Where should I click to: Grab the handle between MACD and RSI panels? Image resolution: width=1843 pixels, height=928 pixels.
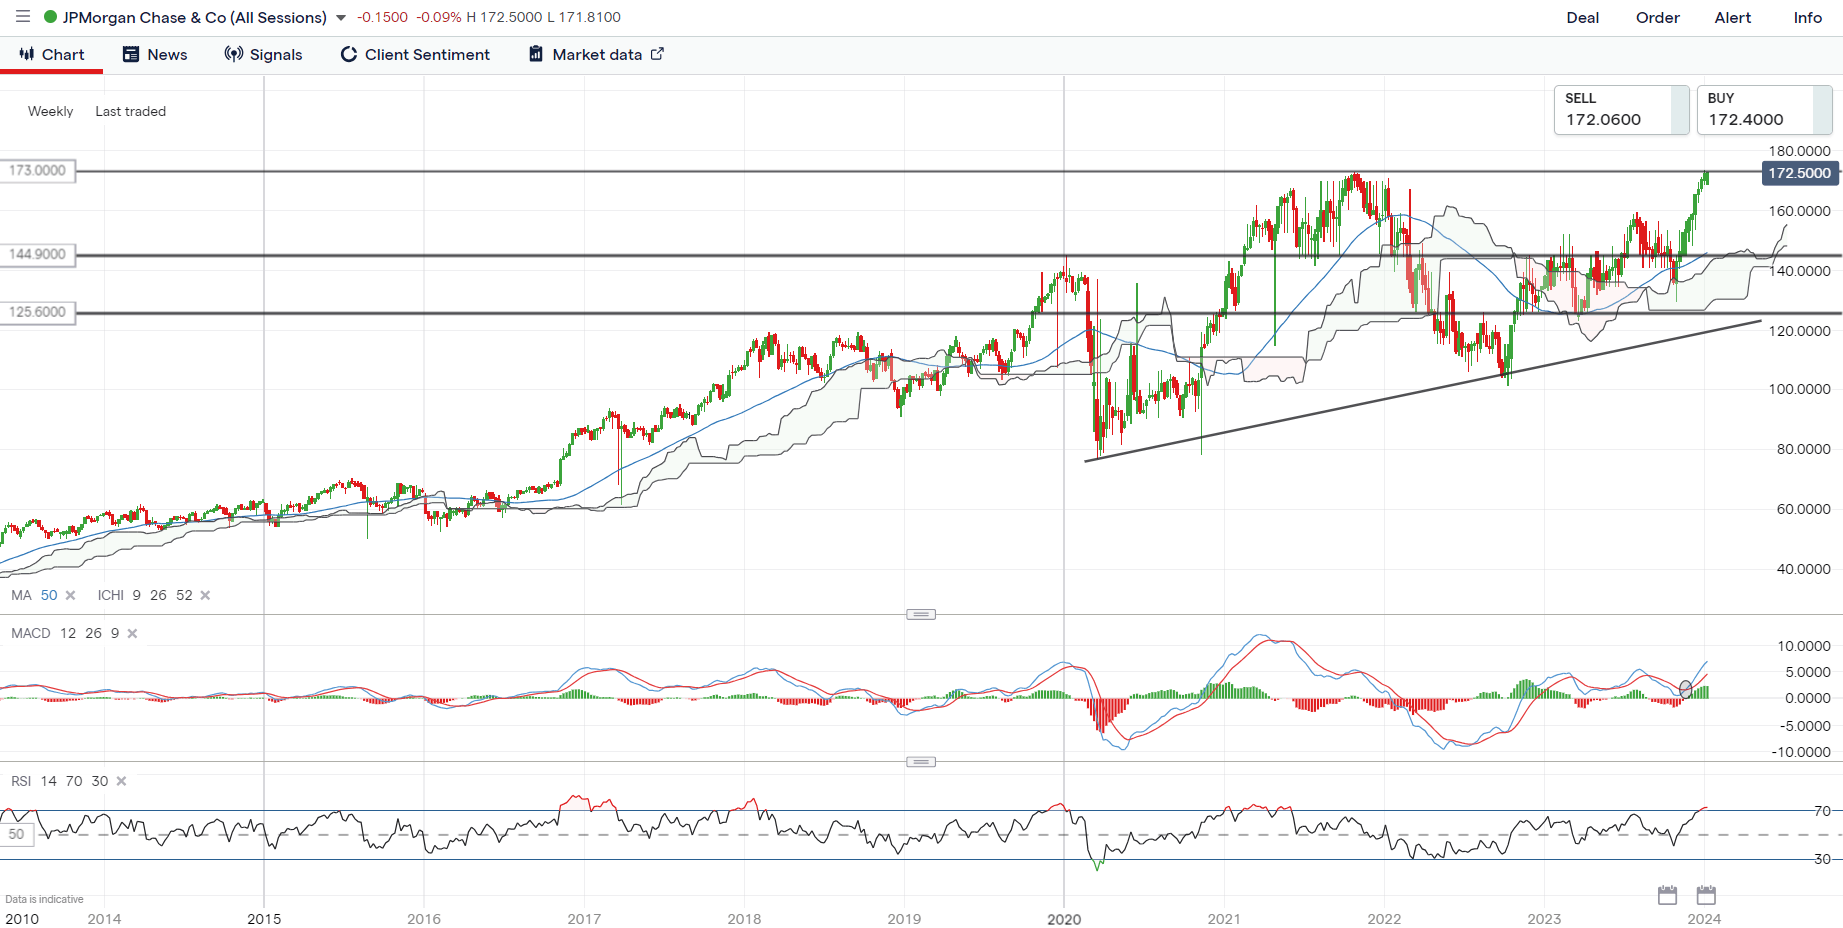[921, 762]
